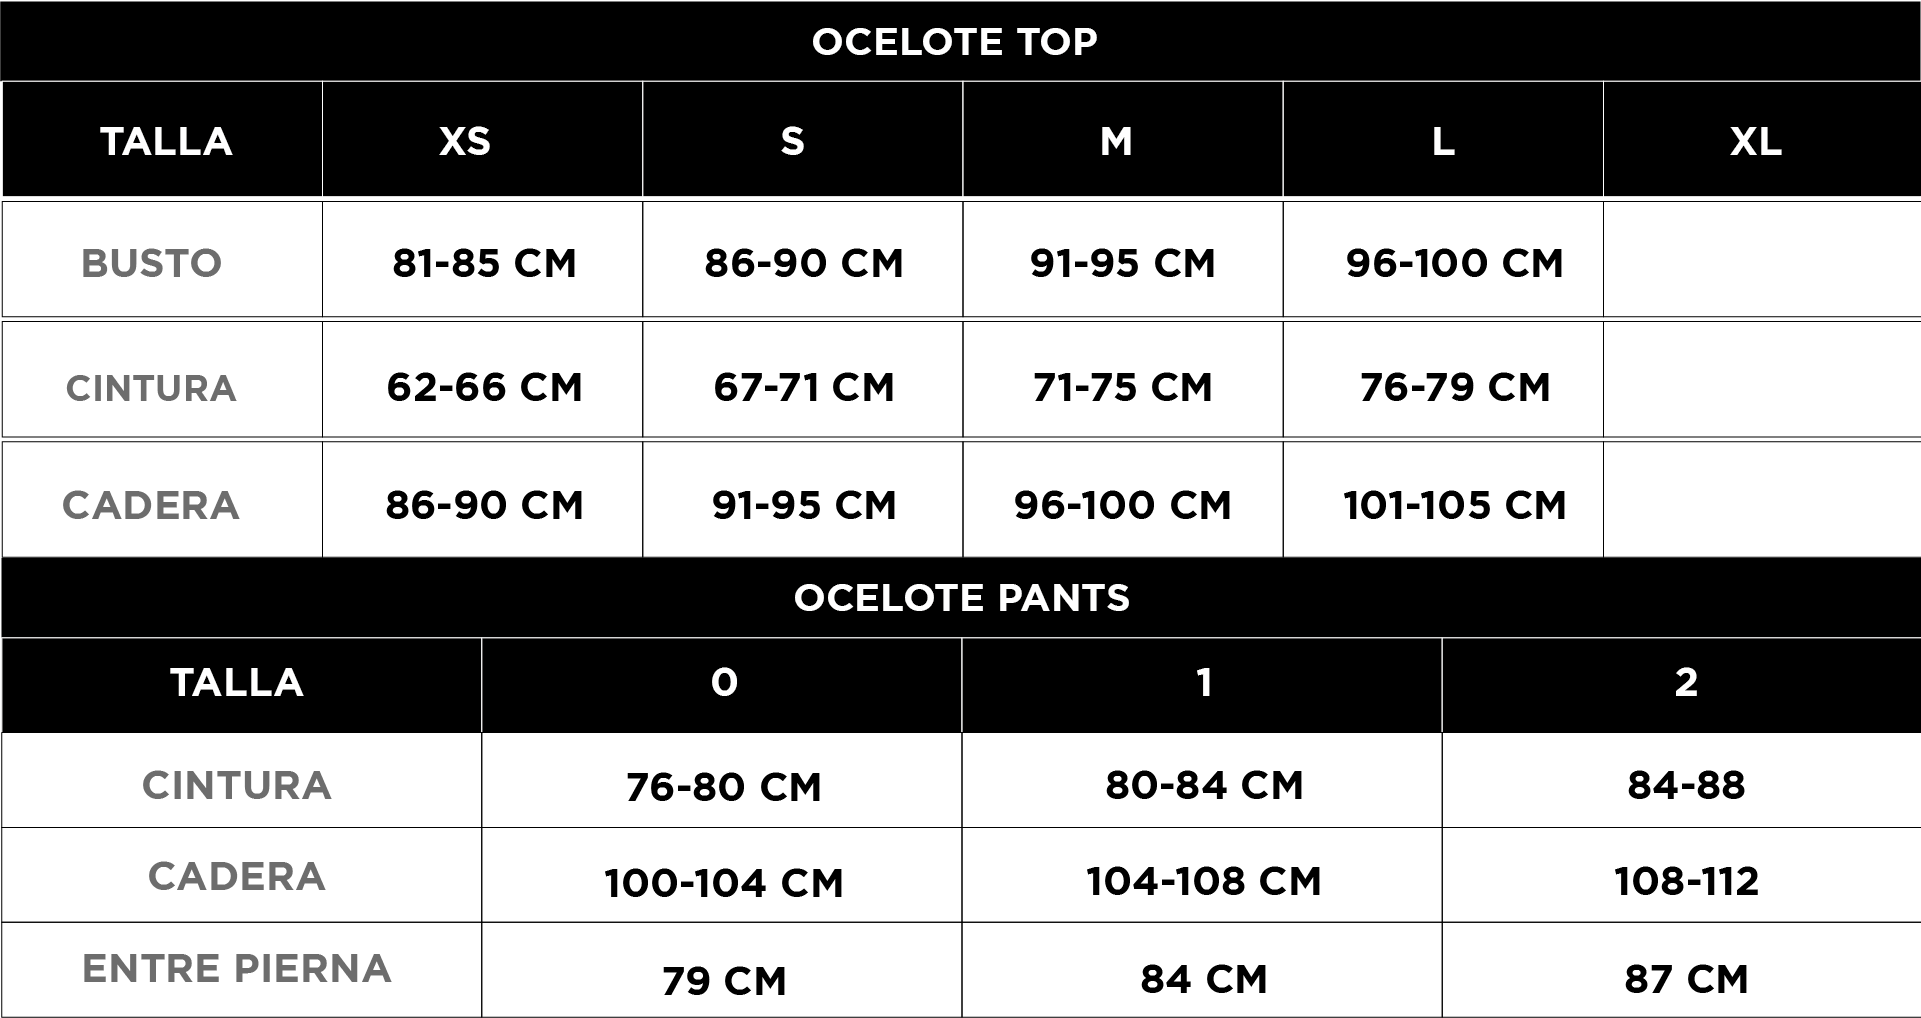Click the BUSTO row label
The image size is (1921, 1018).
(151, 263)
